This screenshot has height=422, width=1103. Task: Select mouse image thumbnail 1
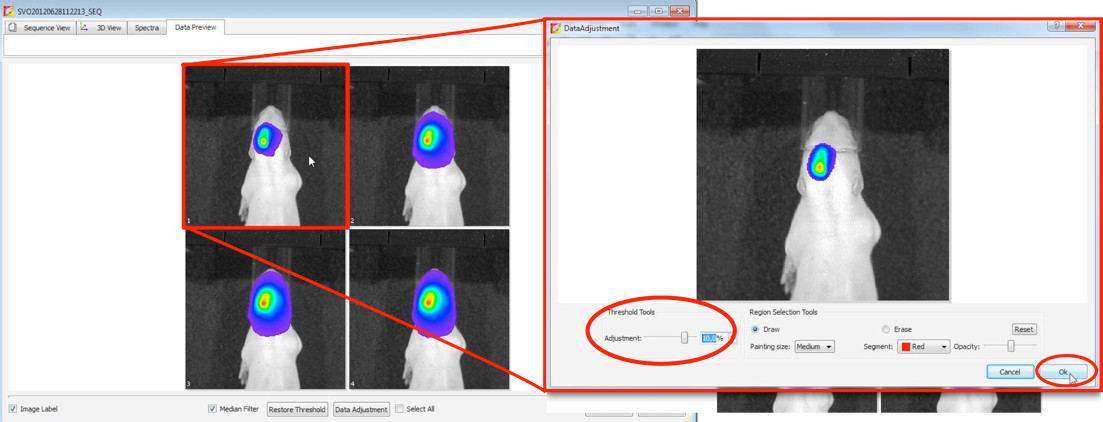[266, 146]
